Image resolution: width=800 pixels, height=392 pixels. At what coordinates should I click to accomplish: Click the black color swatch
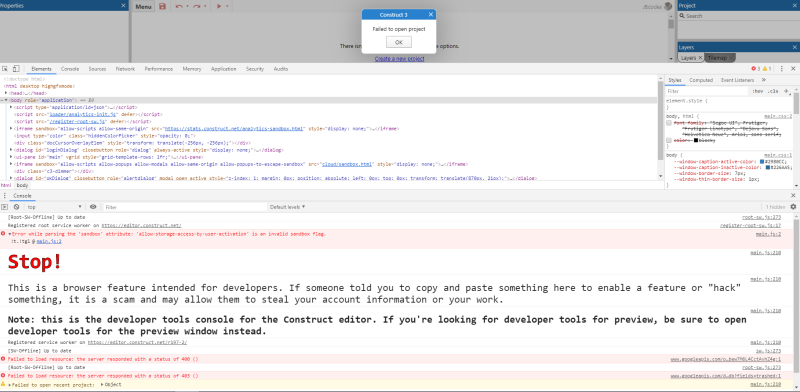pos(695,140)
